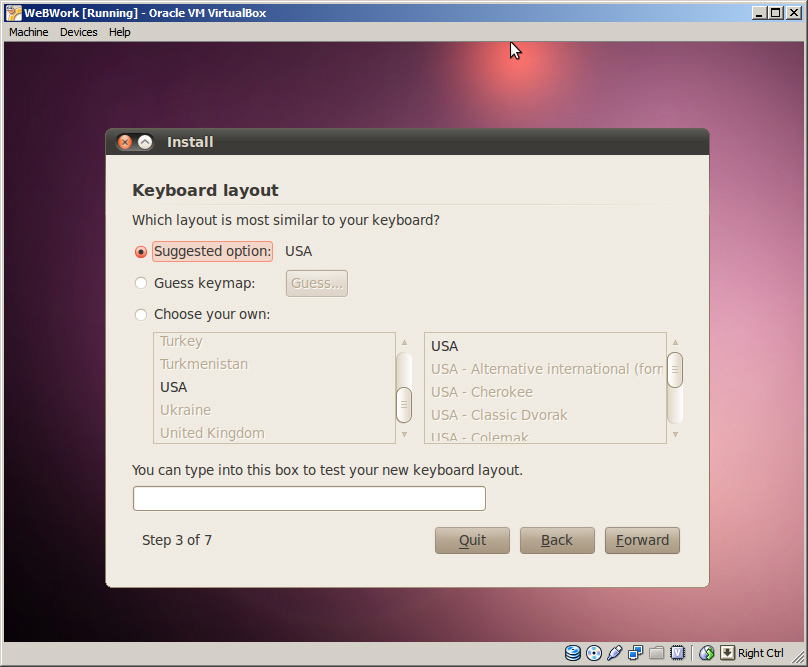
Task: Click the virtualization CPU status icon
Action: pyautogui.click(x=678, y=653)
